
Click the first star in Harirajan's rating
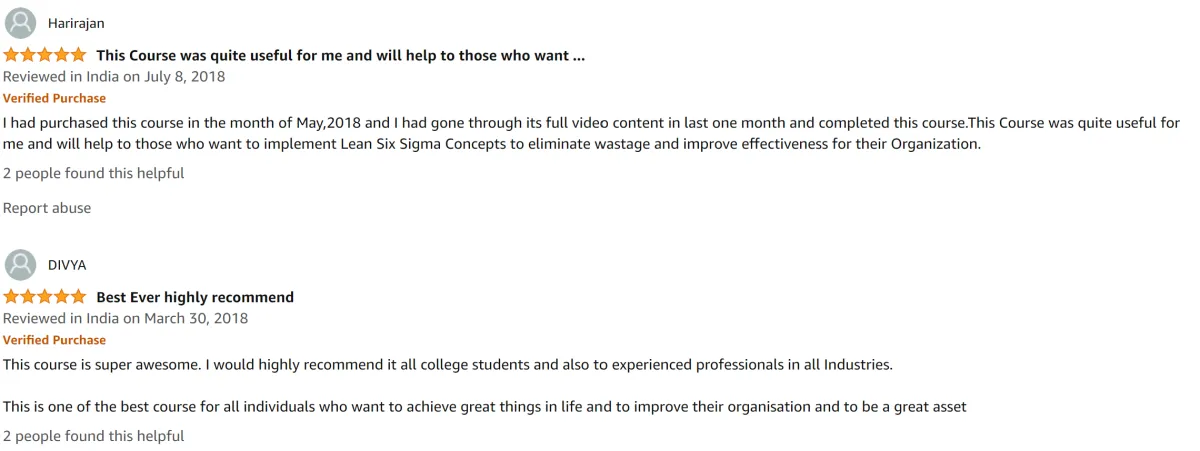point(12,55)
